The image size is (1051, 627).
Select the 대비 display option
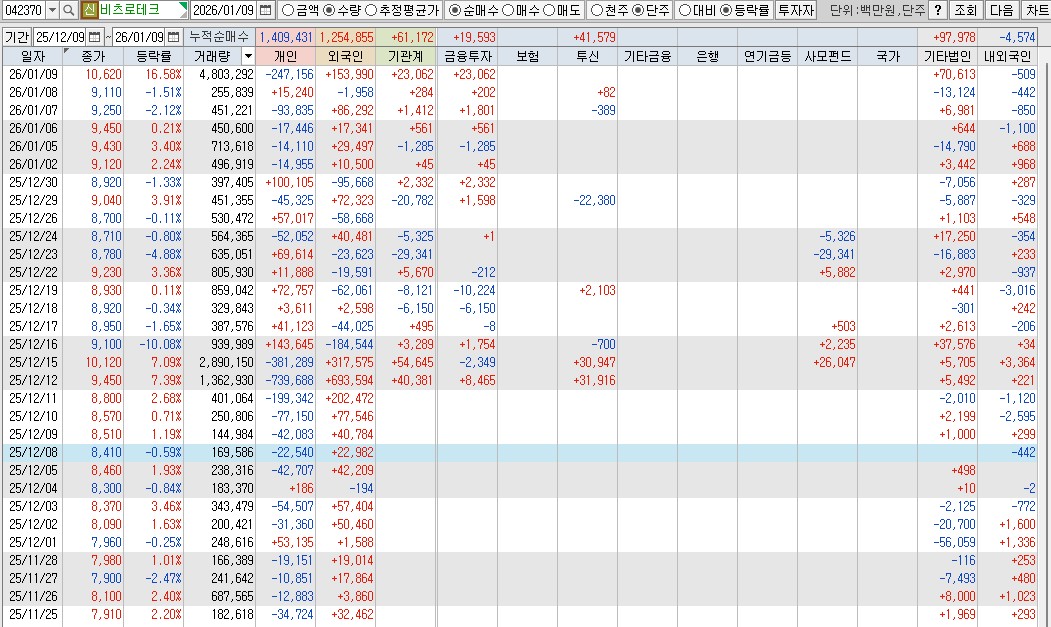tap(686, 11)
